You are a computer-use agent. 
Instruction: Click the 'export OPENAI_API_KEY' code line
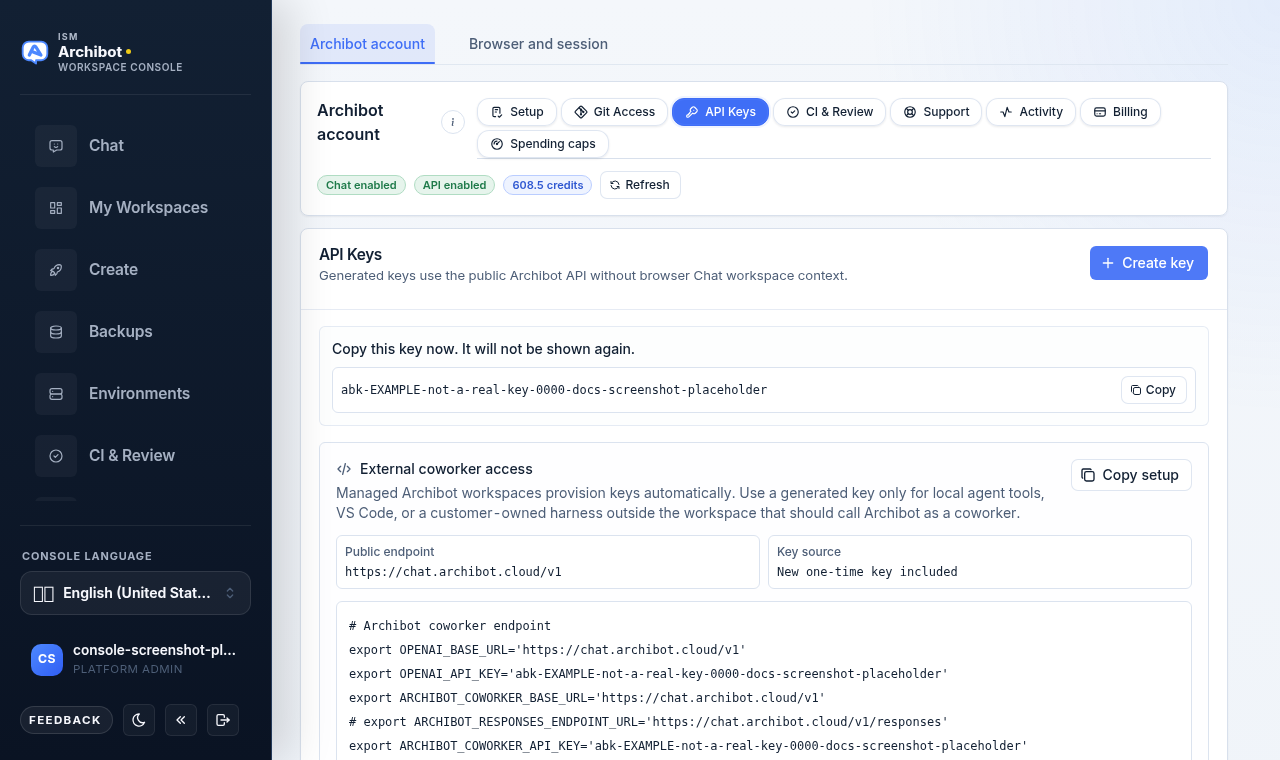(648, 674)
